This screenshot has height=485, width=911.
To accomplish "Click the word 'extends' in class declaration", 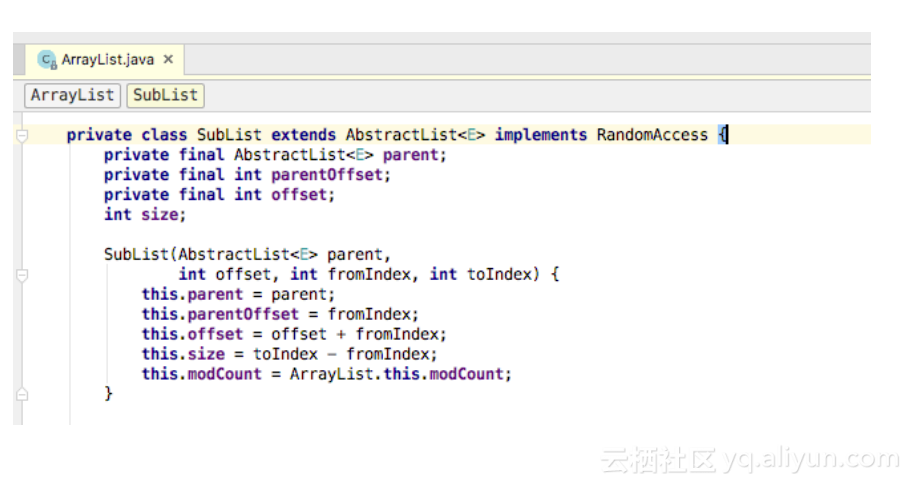I will coord(303,135).
